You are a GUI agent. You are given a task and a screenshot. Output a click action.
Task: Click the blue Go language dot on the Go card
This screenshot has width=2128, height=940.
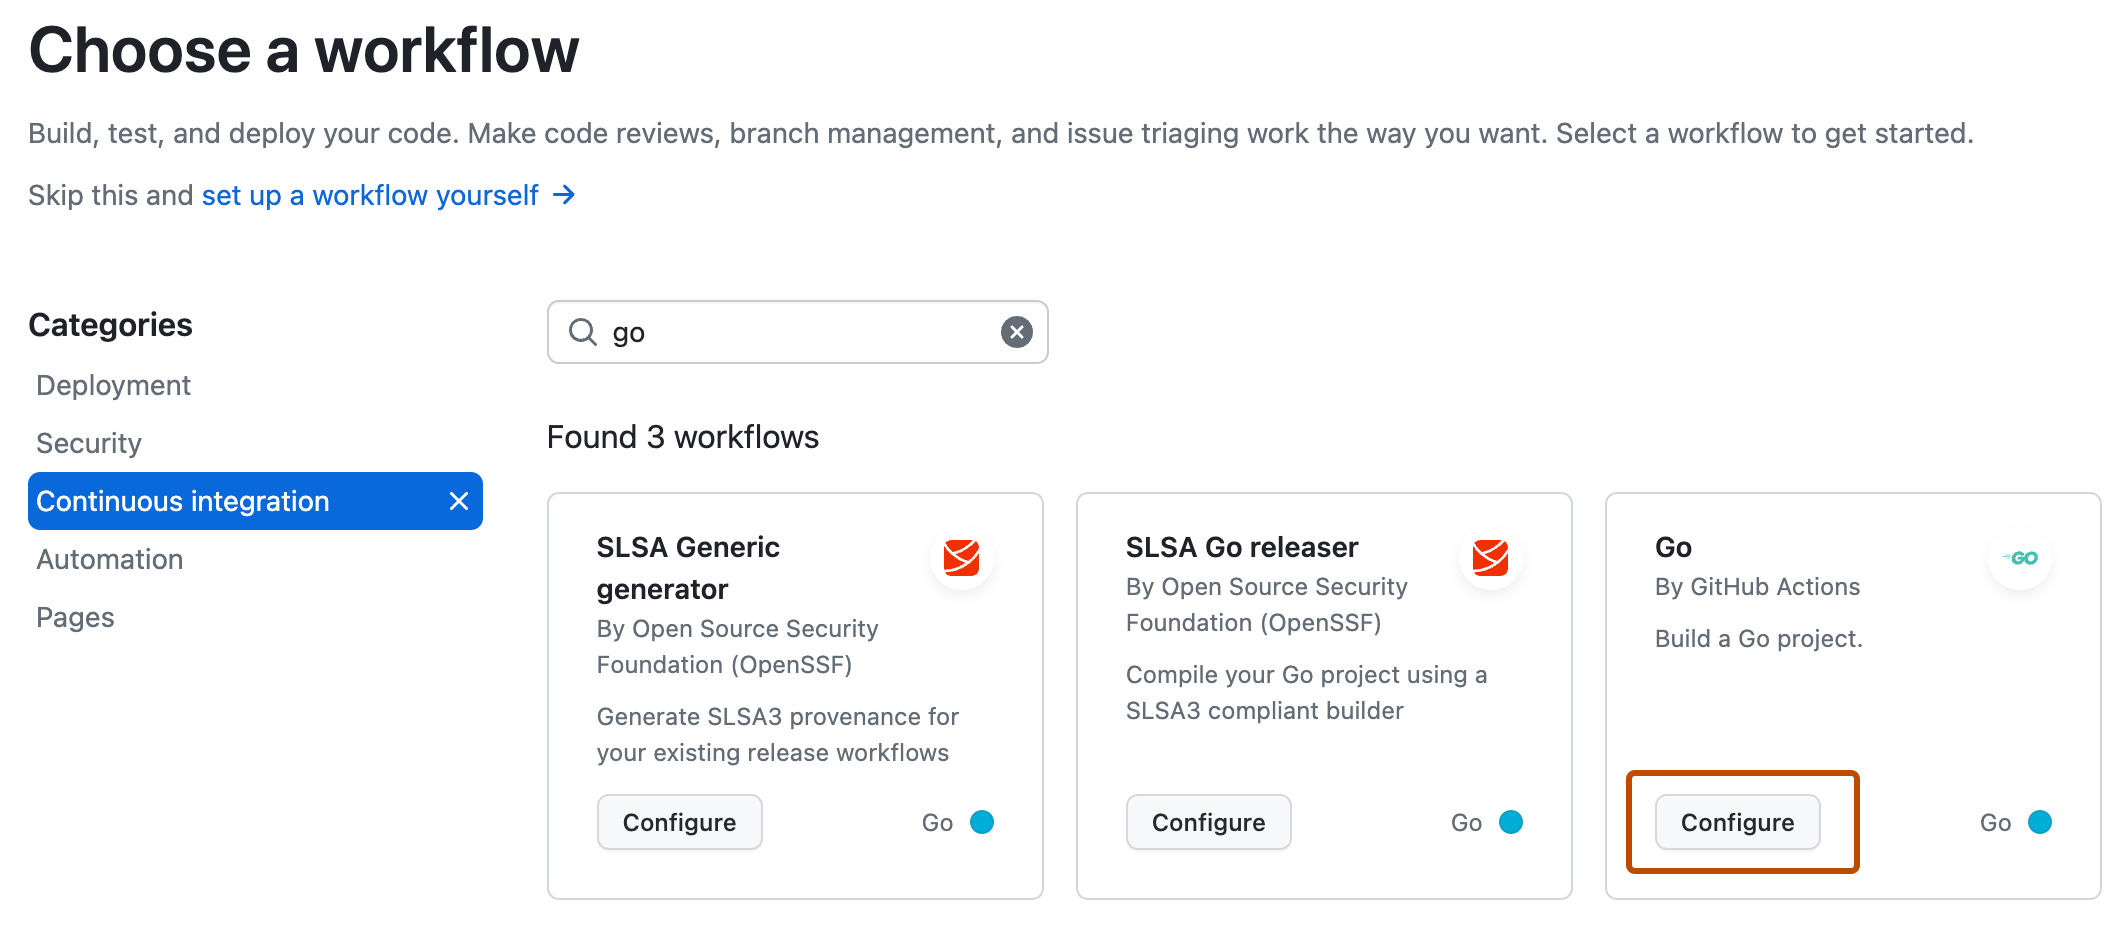tap(2041, 822)
